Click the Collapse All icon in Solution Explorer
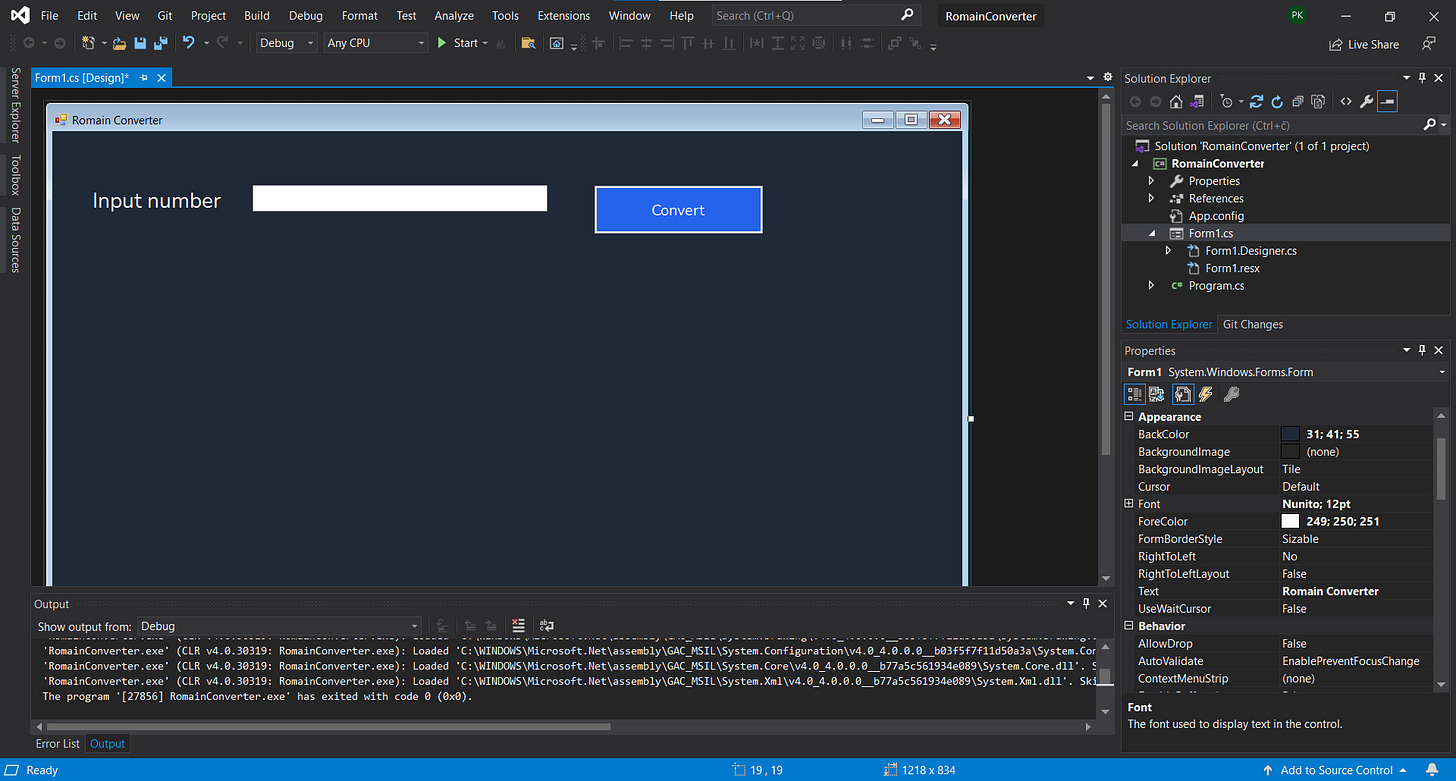 [1298, 101]
